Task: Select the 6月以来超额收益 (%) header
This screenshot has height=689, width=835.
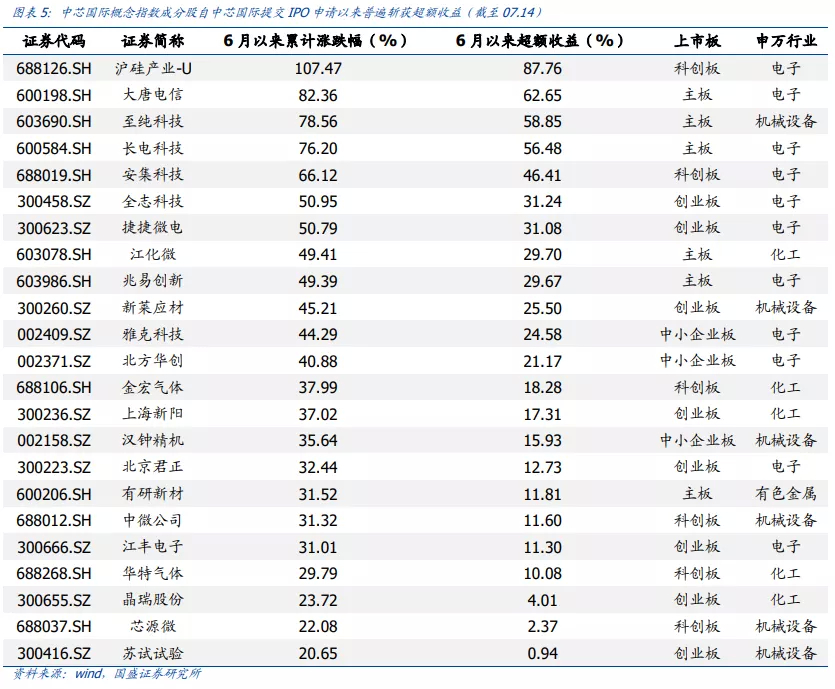Action: tap(539, 41)
